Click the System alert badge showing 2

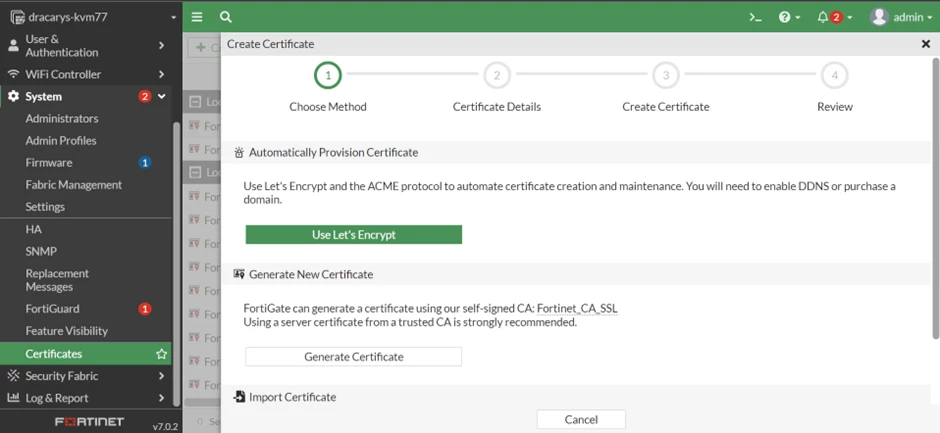click(144, 97)
